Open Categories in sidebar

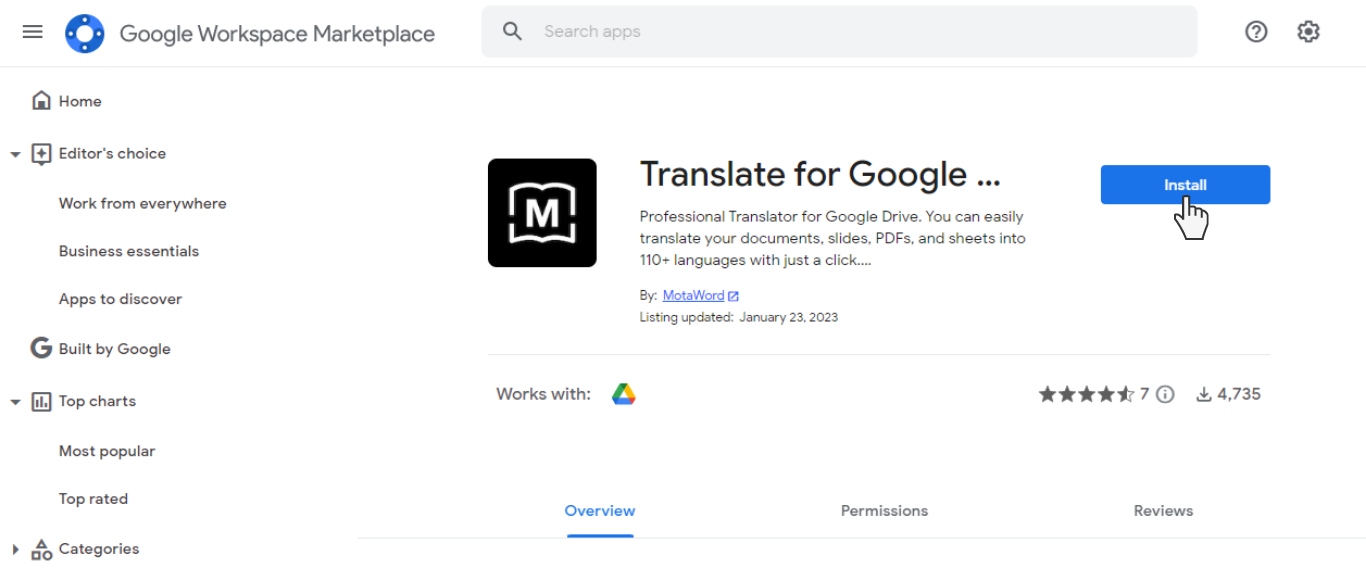point(99,548)
